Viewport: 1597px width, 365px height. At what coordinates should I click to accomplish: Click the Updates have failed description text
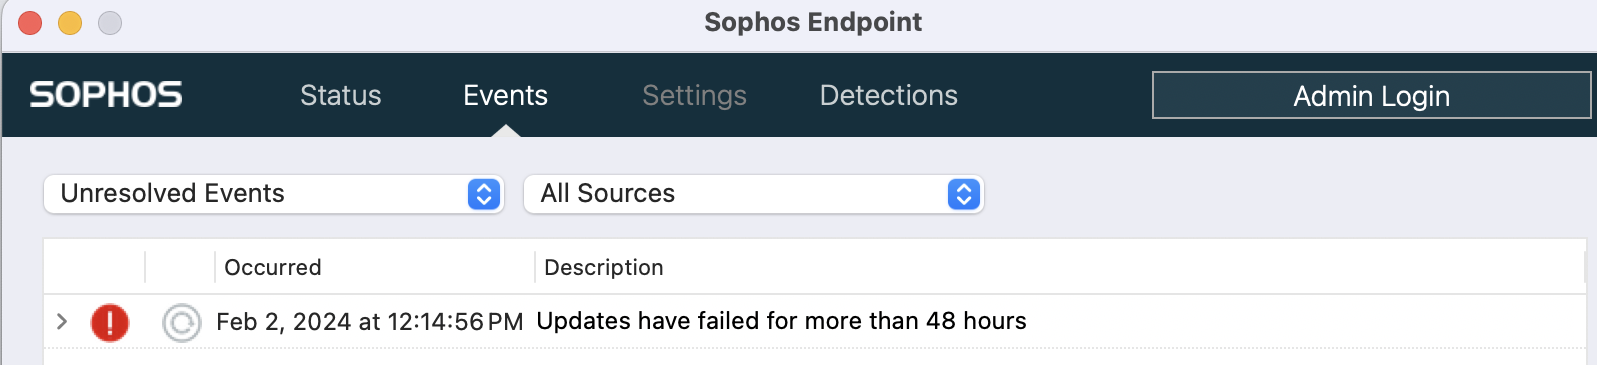point(782,321)
